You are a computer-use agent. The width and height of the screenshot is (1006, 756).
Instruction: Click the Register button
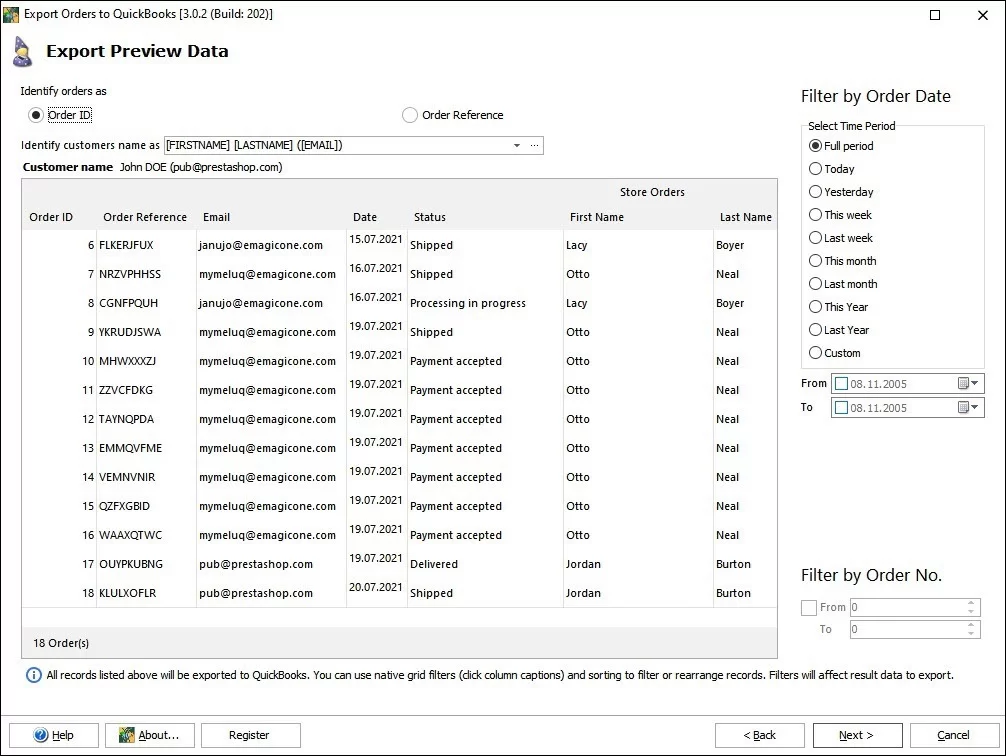pos(250,735)
